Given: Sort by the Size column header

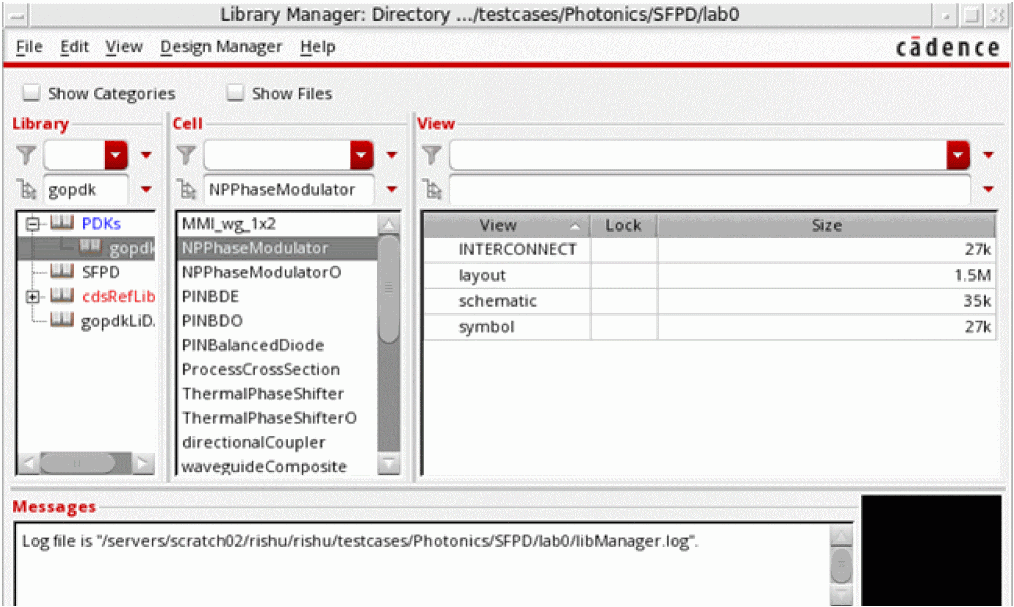Looking at the screenshot, I should (x=826, y=226).
